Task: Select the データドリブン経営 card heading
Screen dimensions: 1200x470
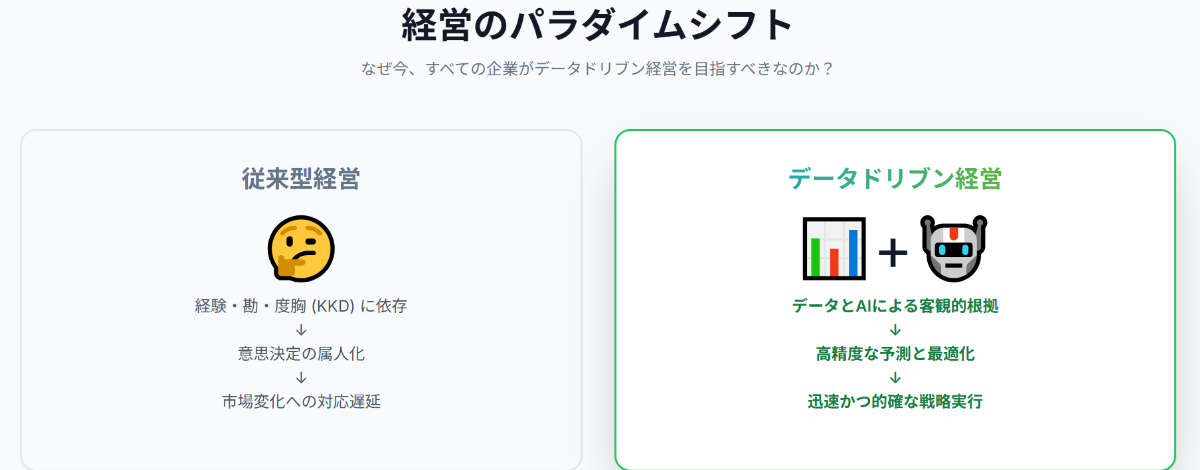Action: pyautogui.click(x=895, y=179)
